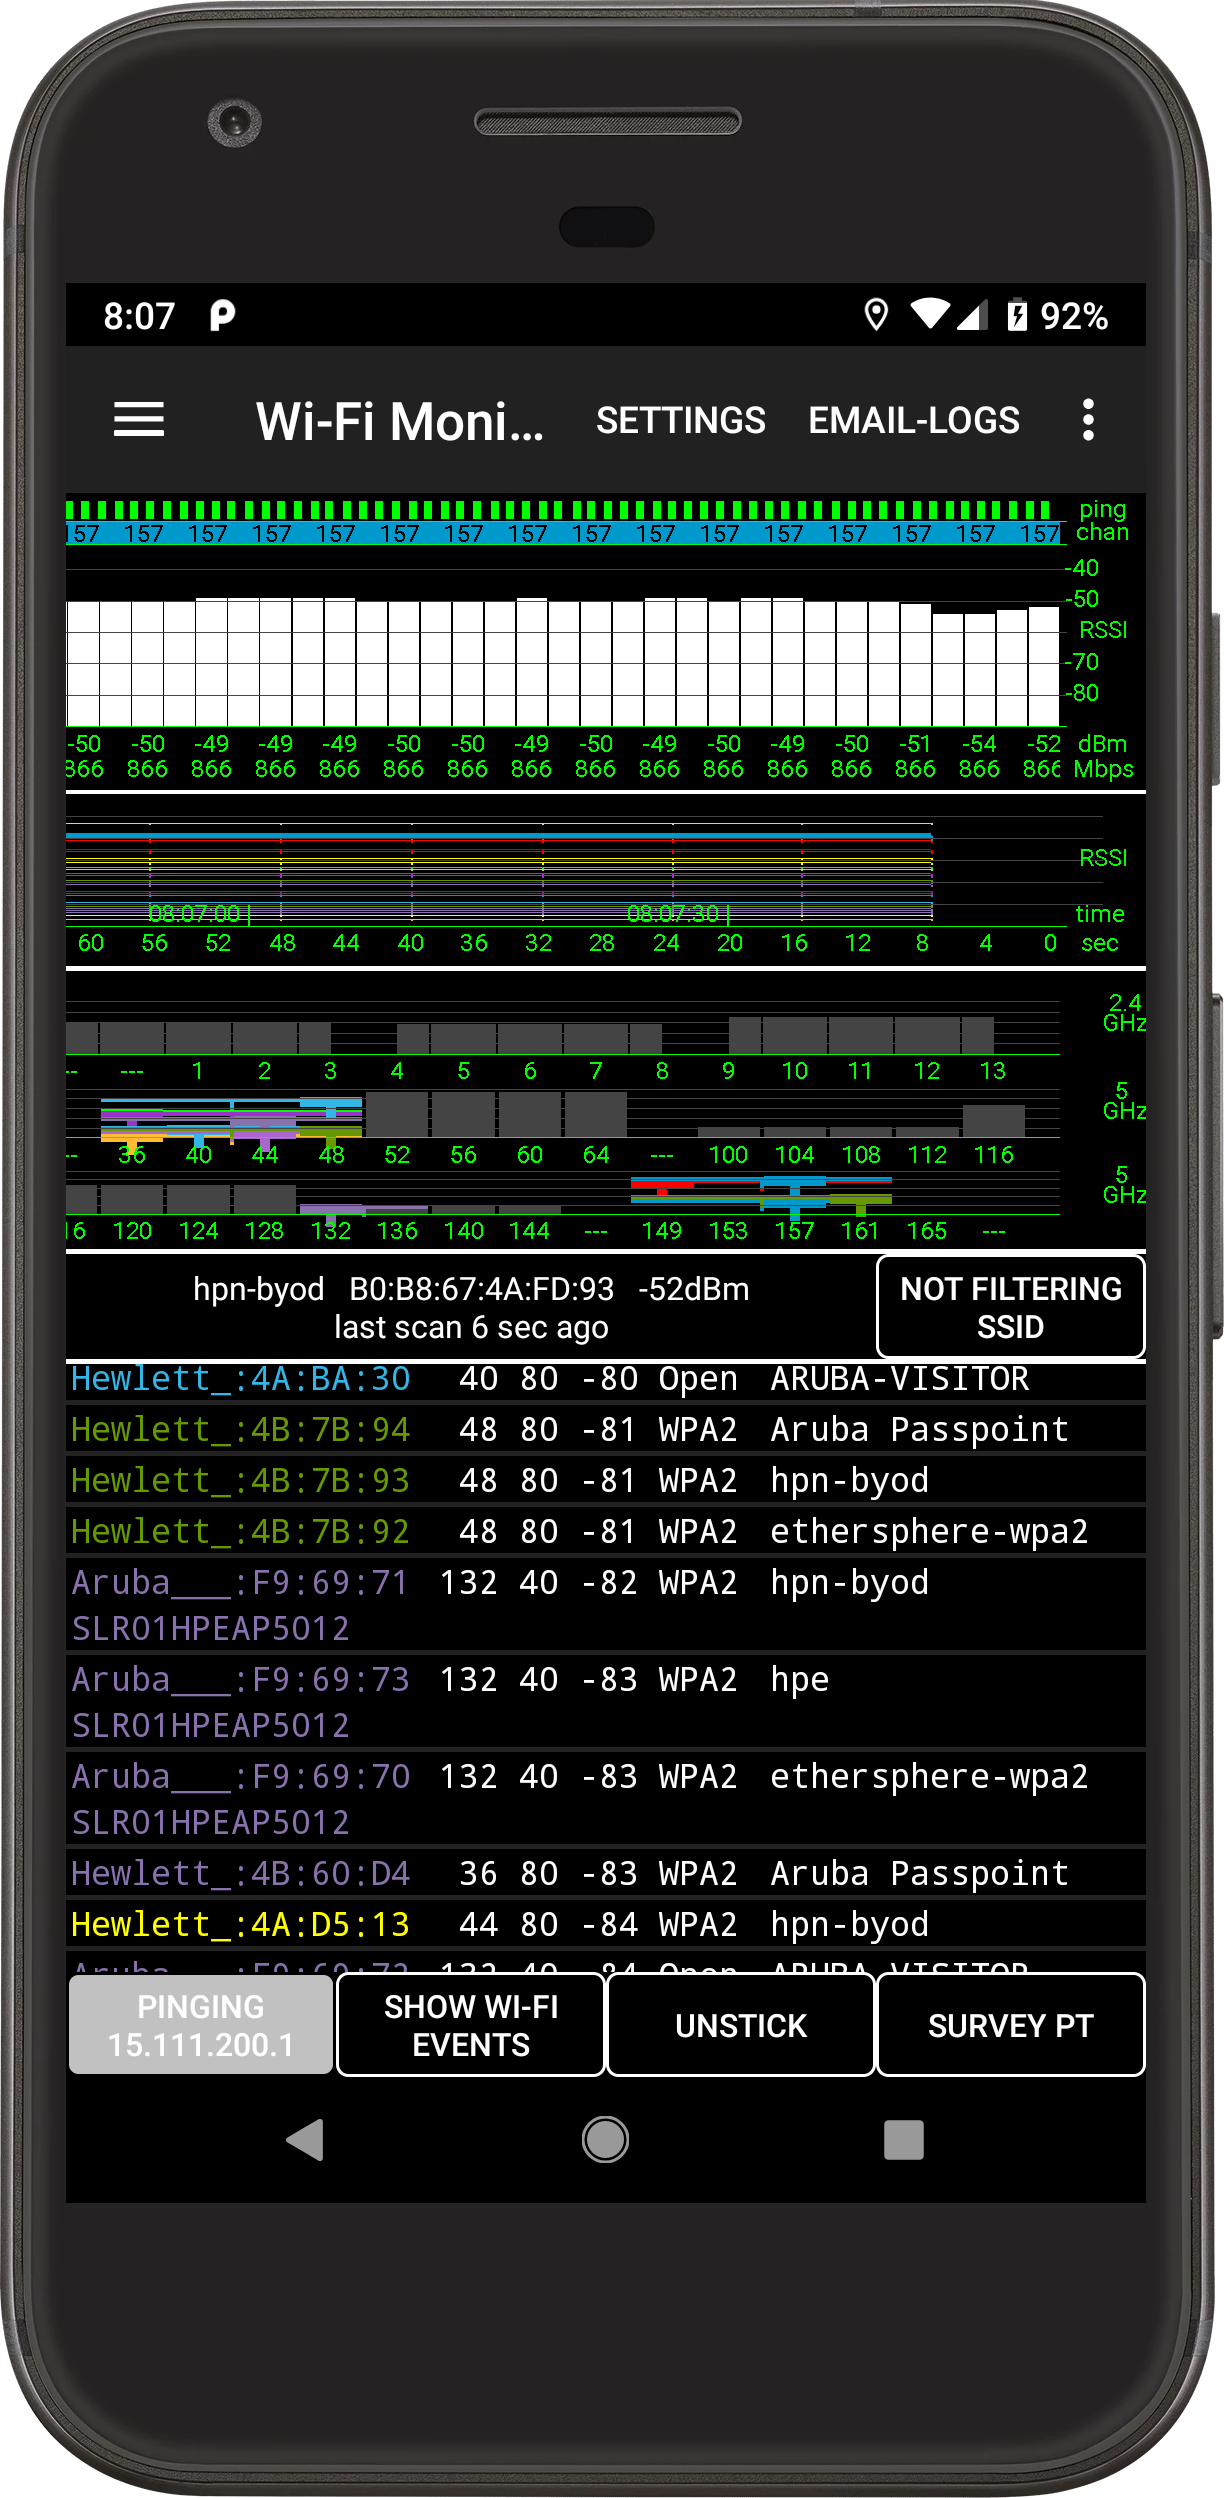Tap channel 132 on the 5 GHz chart

[x=331, y=1231]
